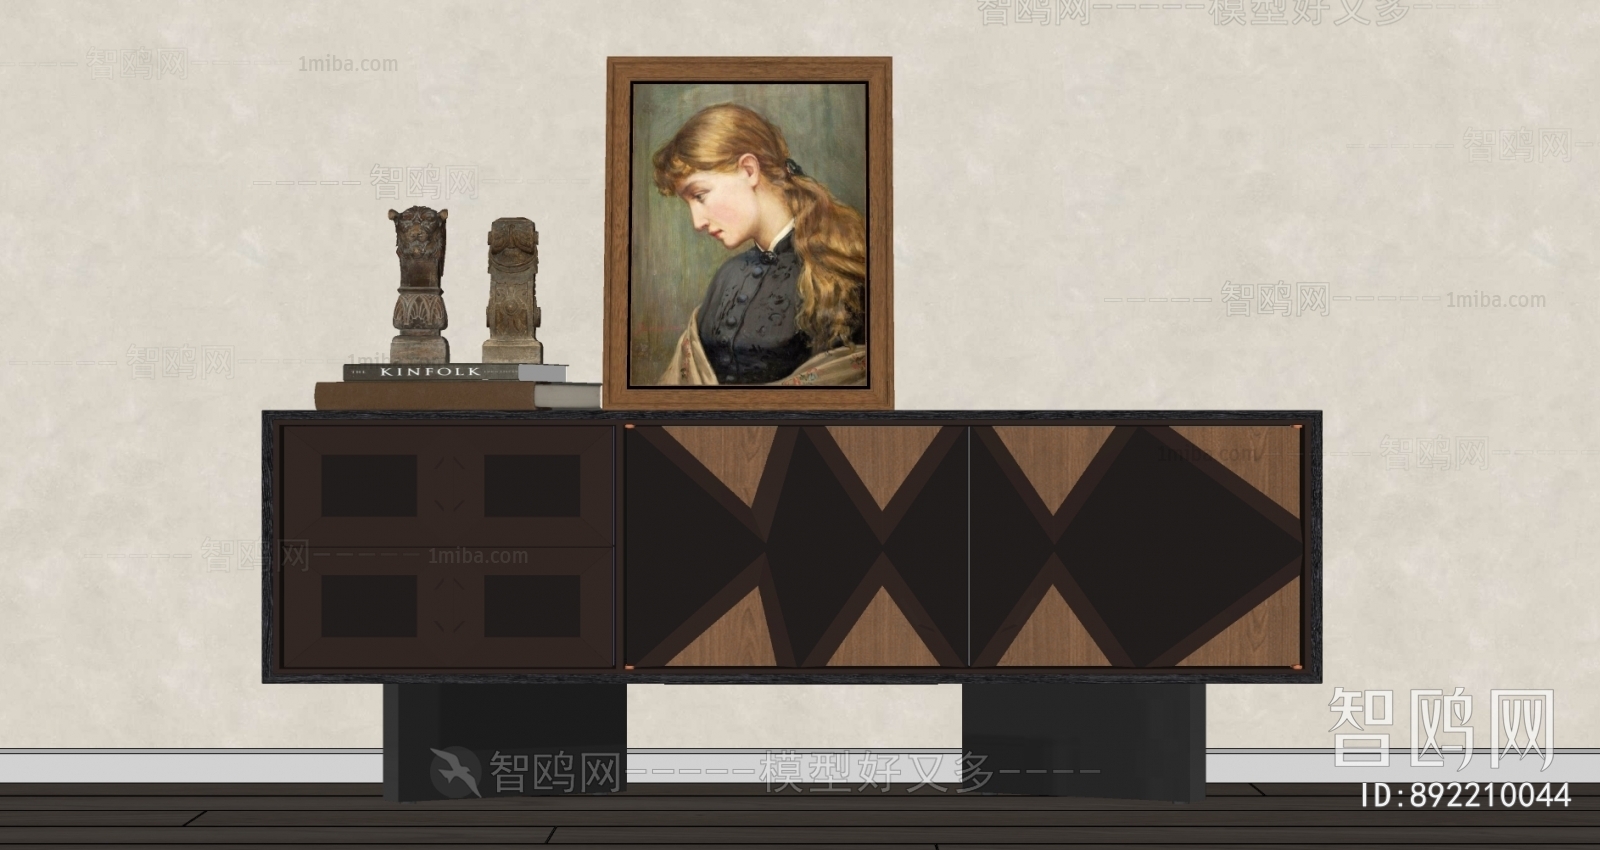1600x850 pixels.
Task: Select the middle geometric cabinet door
Action: [796, 546]
